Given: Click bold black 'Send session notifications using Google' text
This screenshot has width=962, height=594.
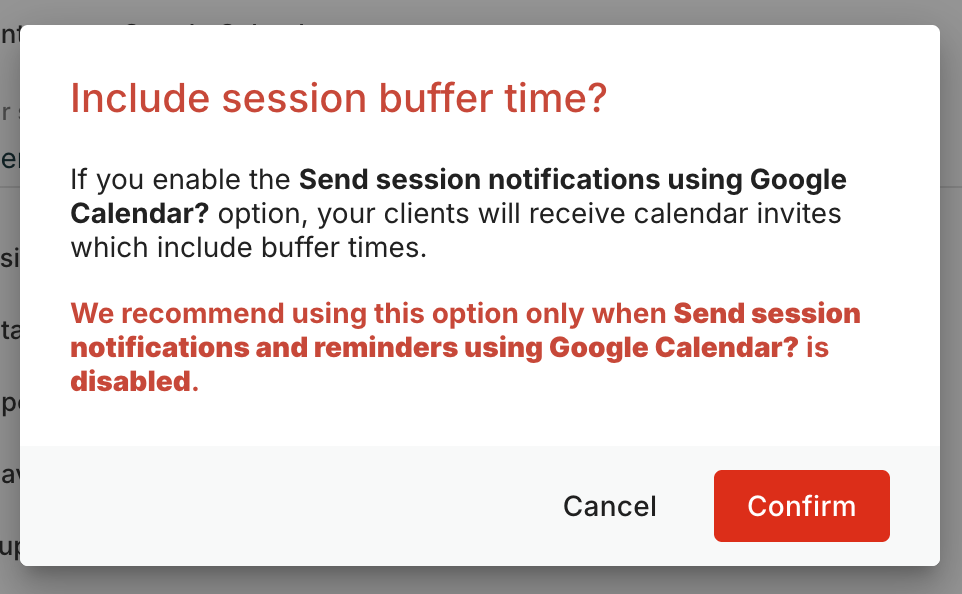Looking at the screenshot, I should 572,180.
